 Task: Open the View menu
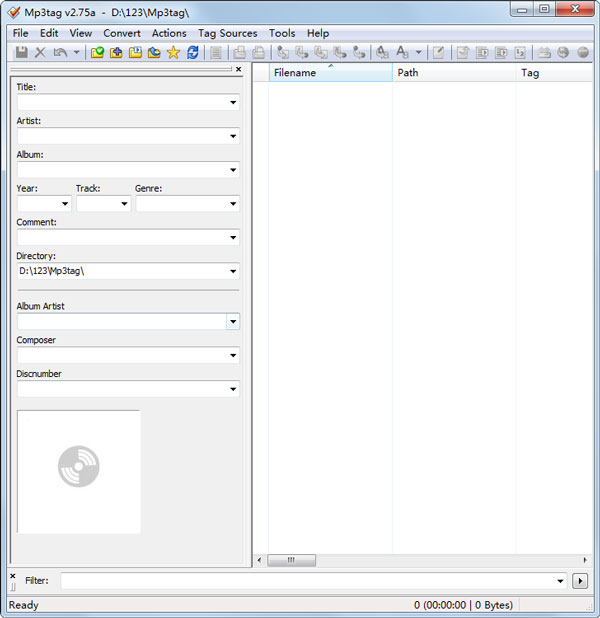coord(81,33)
